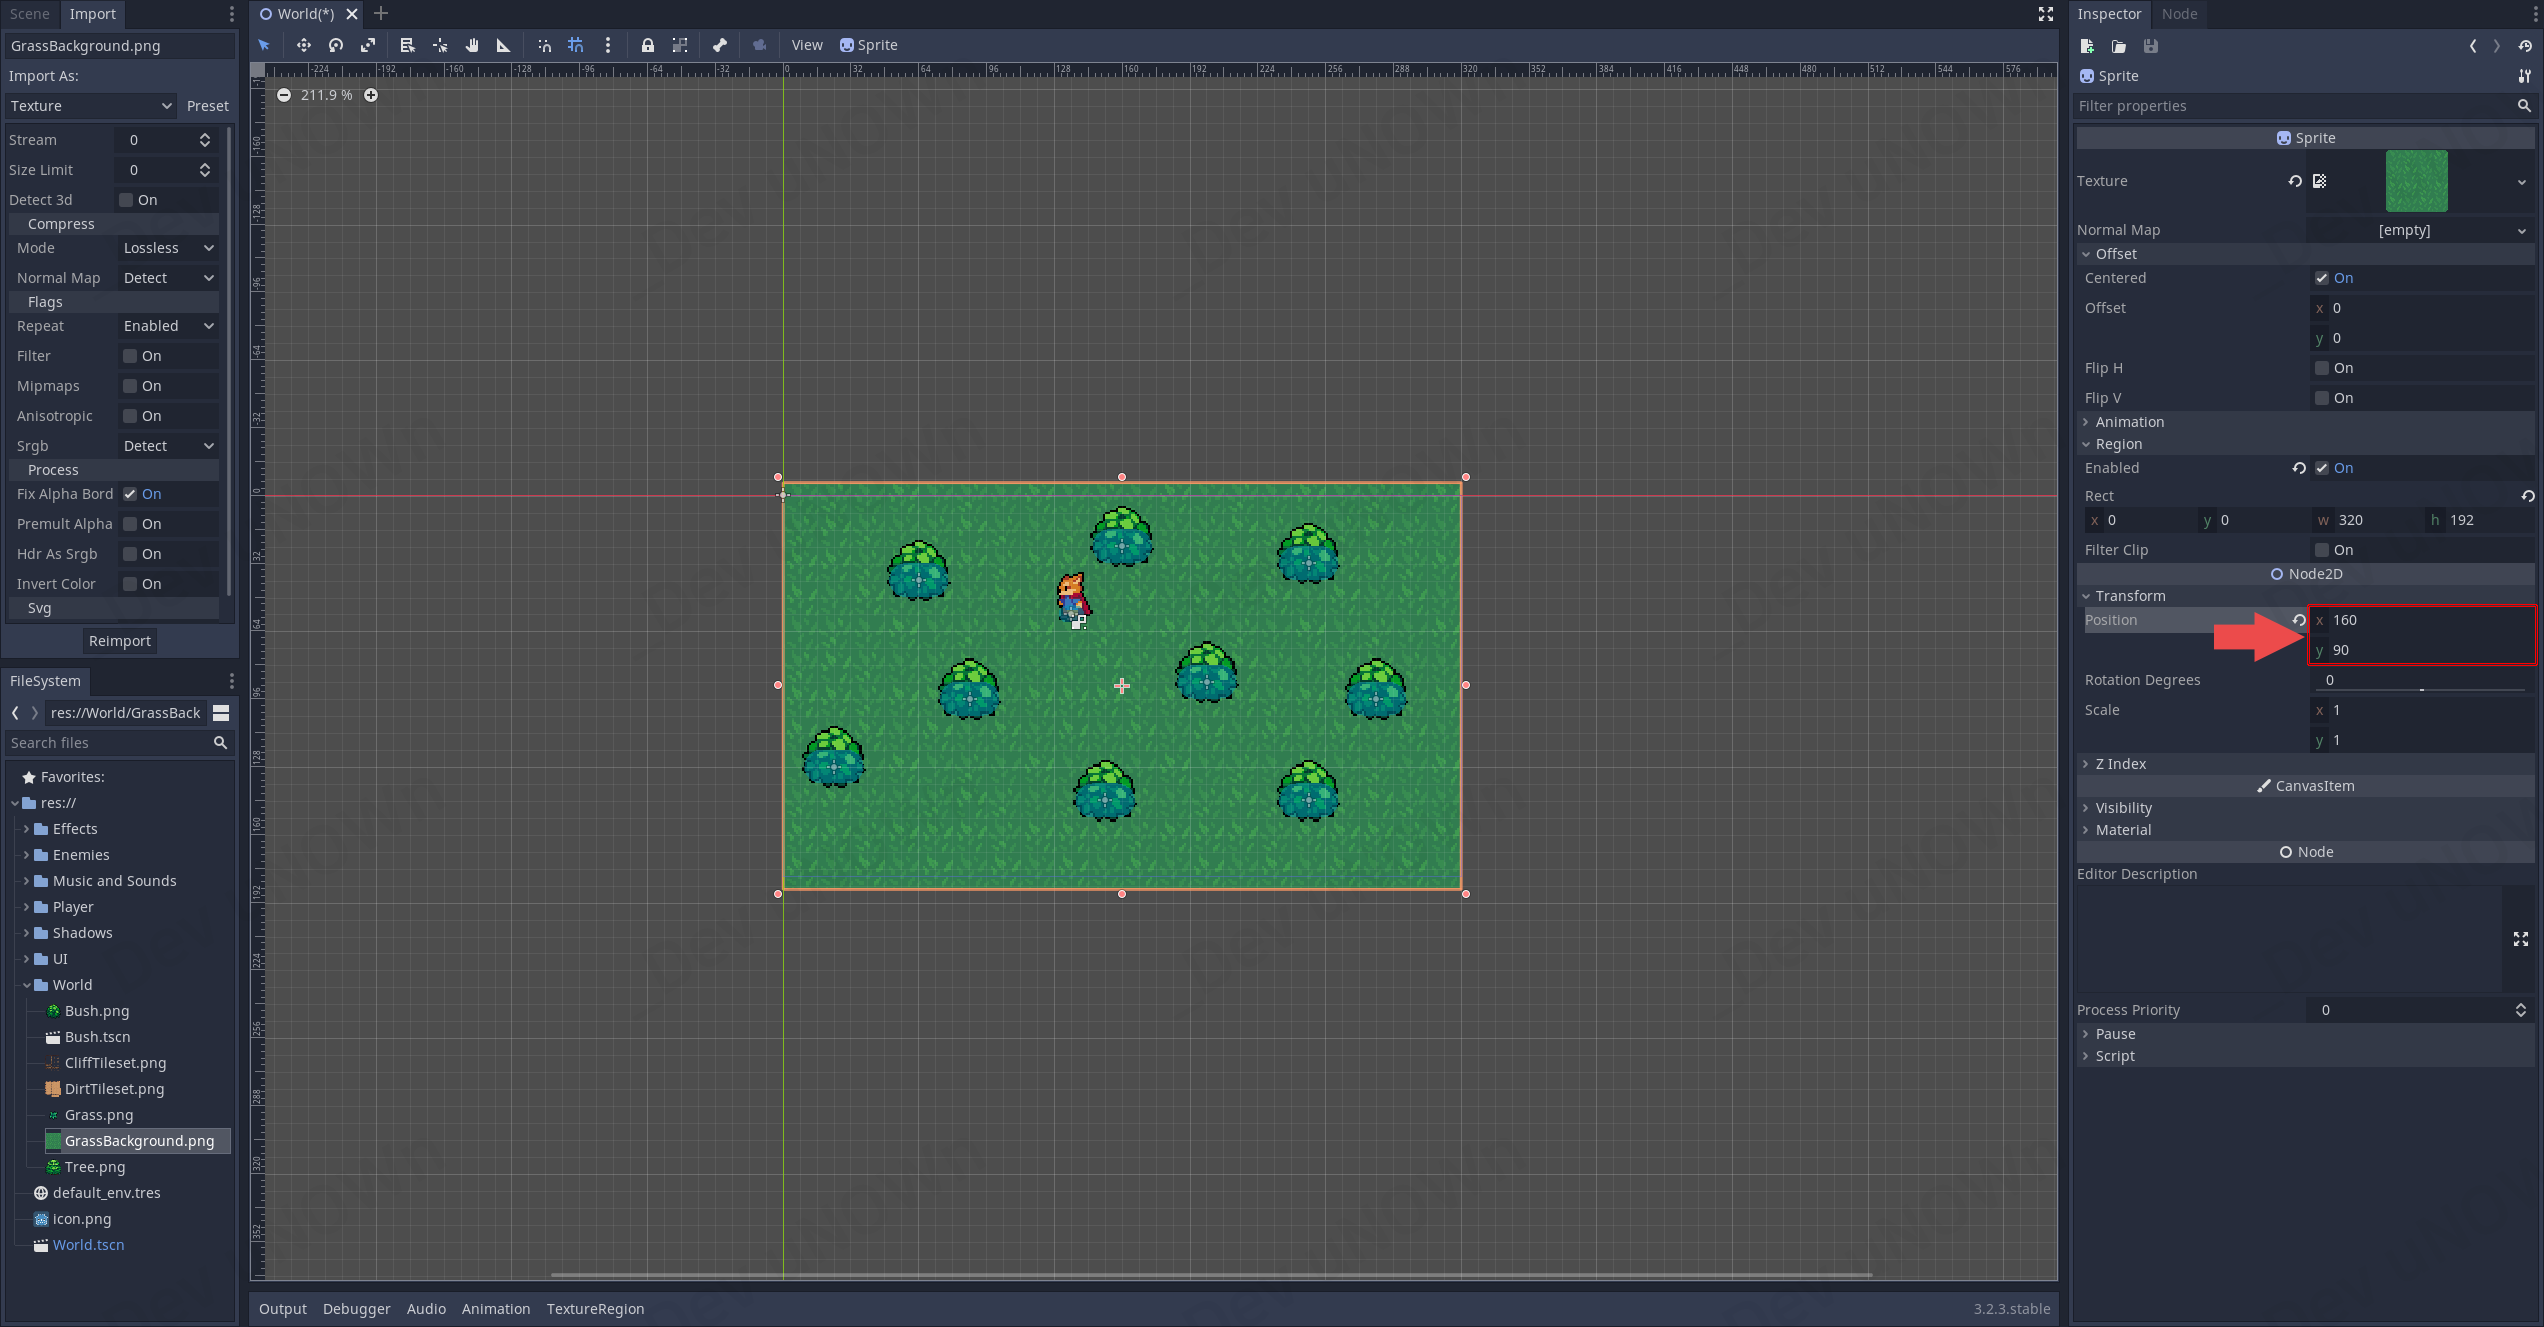
Task: Select the Scale mode tool
Action: [368, 45]
